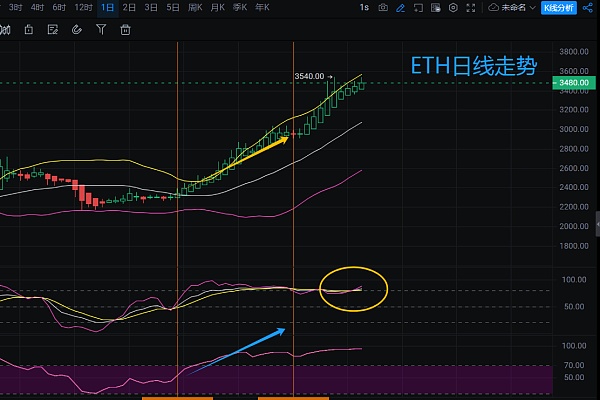Screen dimensions: 600x400
Task: Click the filter funnel icon
Action: click(x=101, y=30)
